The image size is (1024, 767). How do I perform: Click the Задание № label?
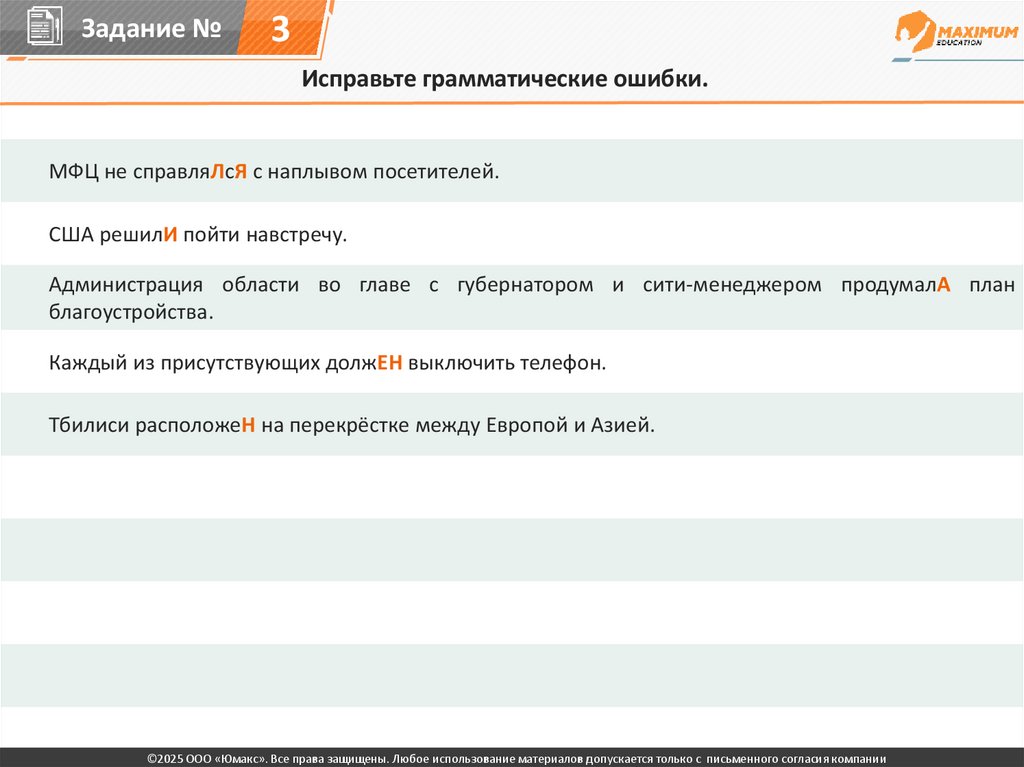[152, 28]
